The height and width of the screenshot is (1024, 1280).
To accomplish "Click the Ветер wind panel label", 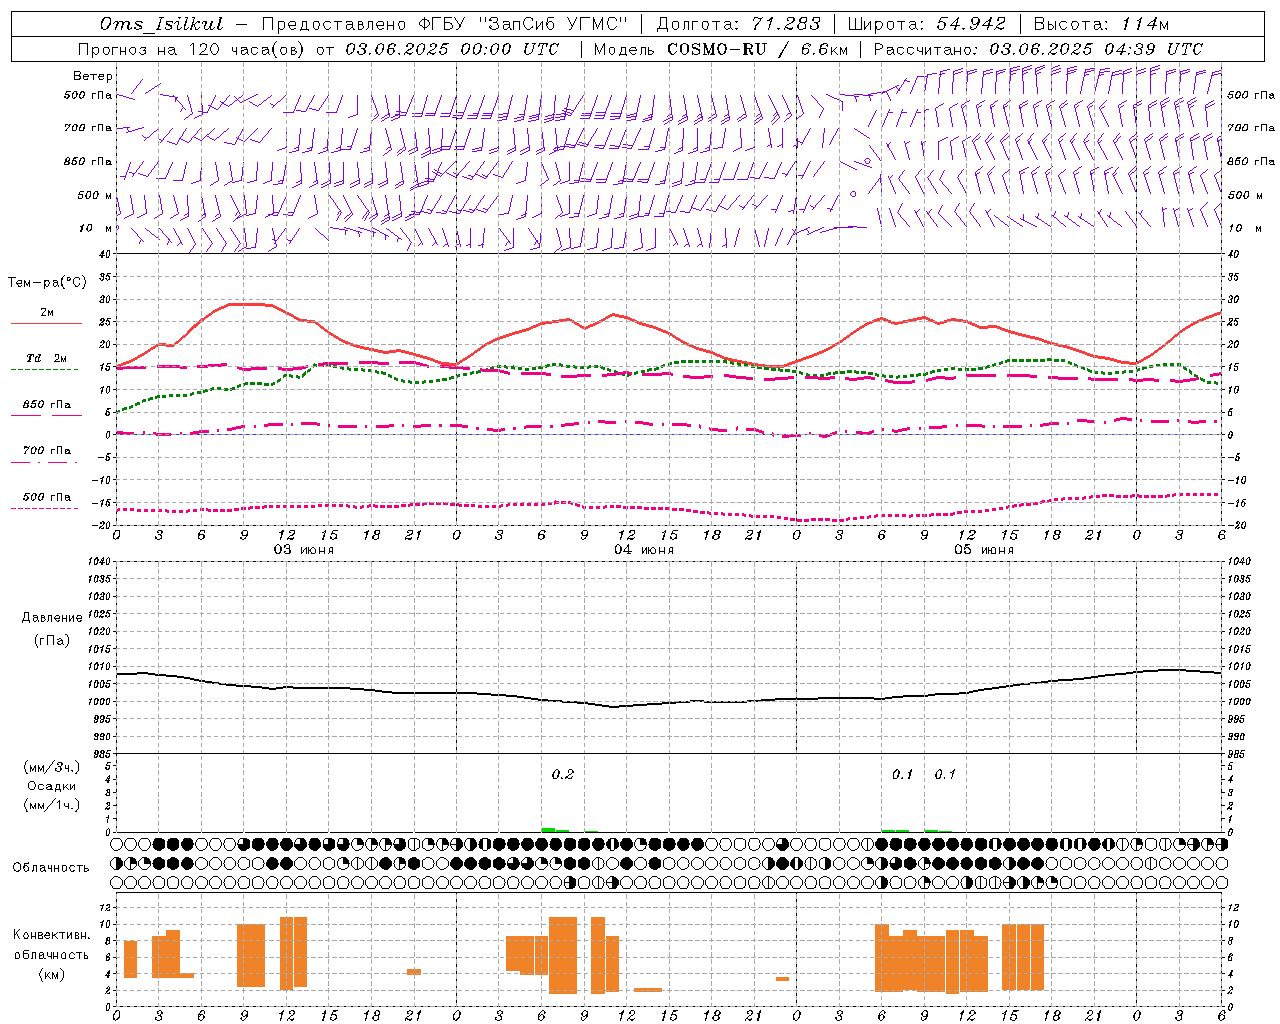I will point(93,76).
